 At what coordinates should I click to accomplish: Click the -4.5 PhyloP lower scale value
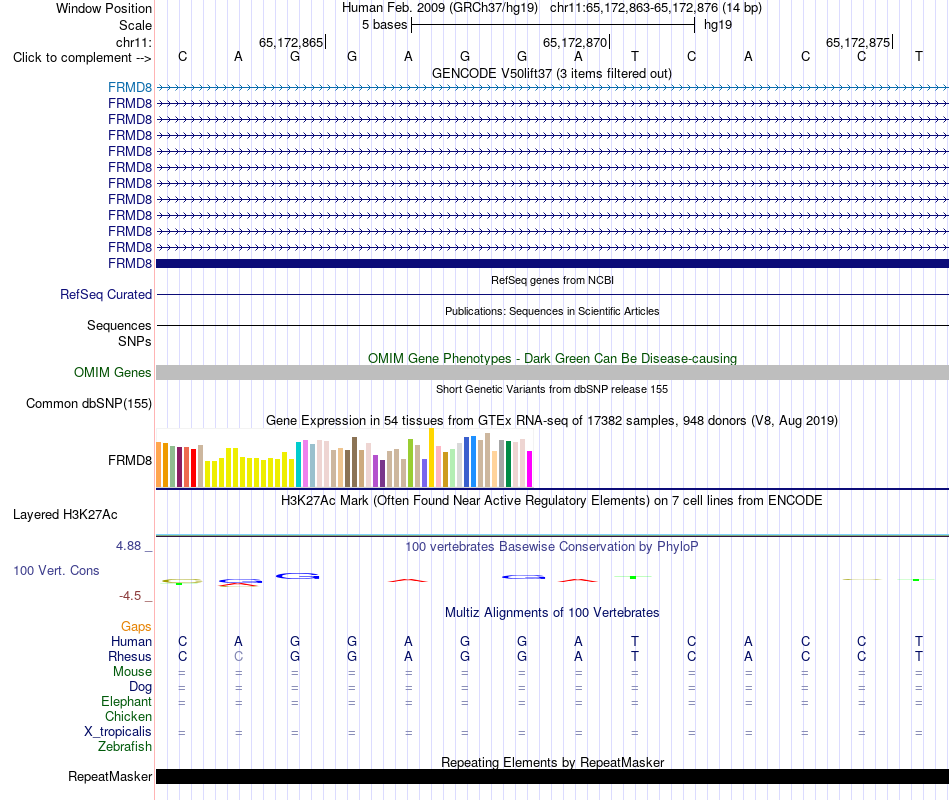(x=130, y=596)
